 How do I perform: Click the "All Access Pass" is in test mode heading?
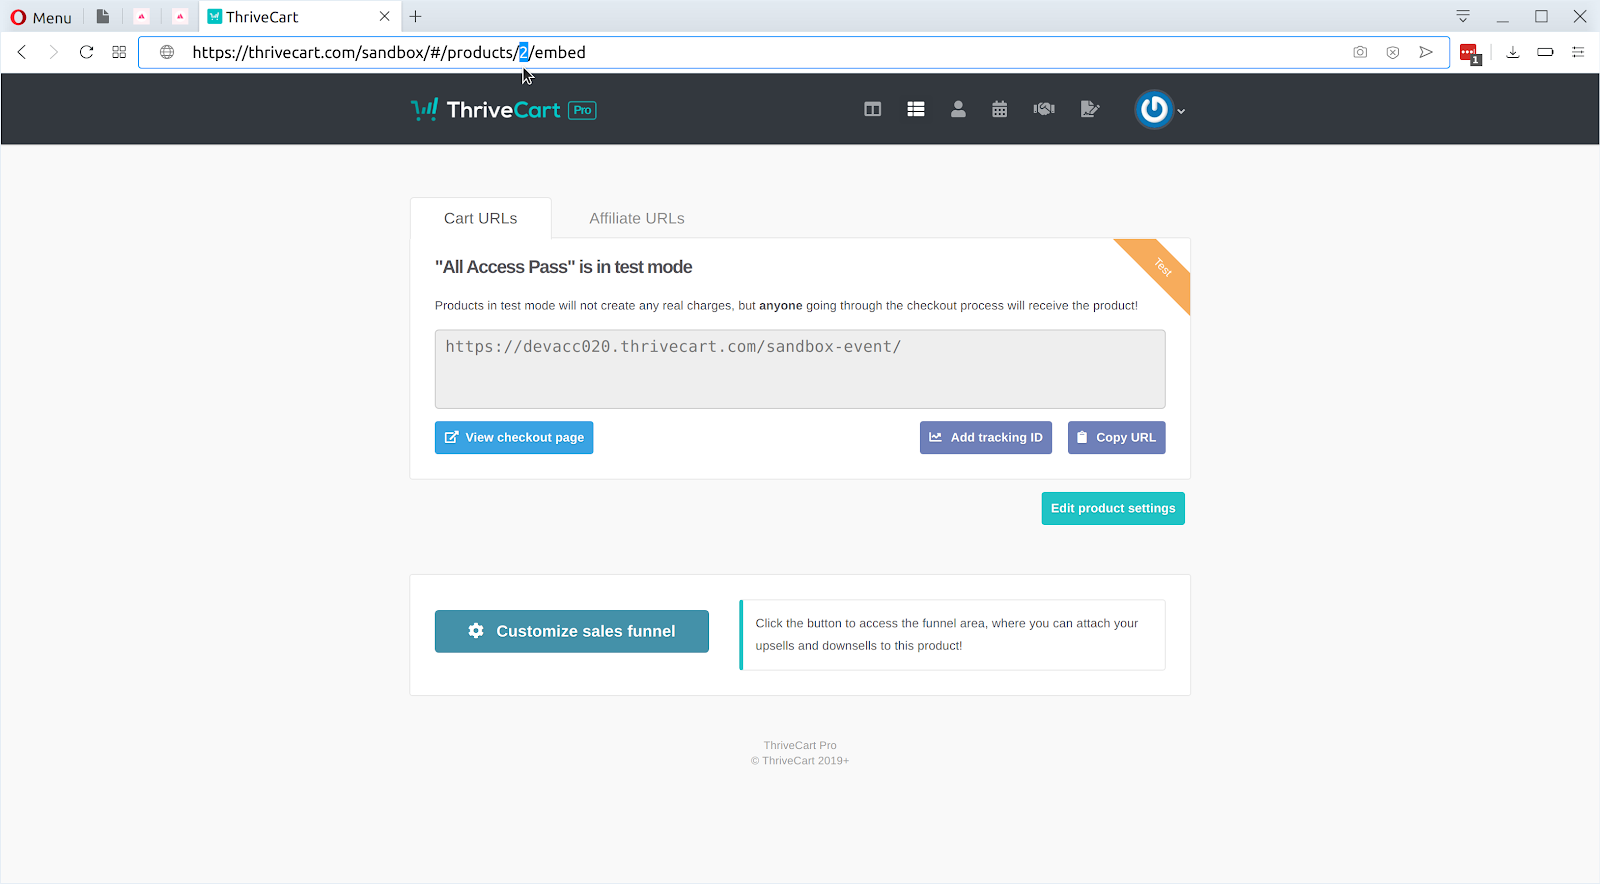click(x=564, y=267)
